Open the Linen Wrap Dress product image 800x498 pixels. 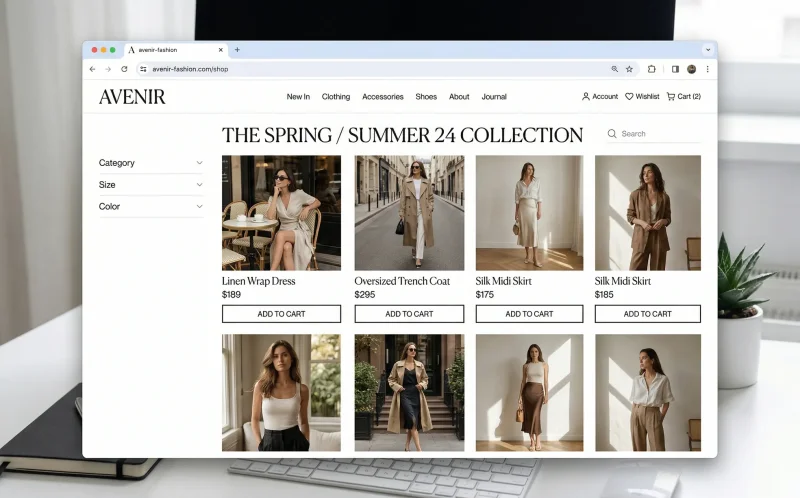tap(281, 212)
